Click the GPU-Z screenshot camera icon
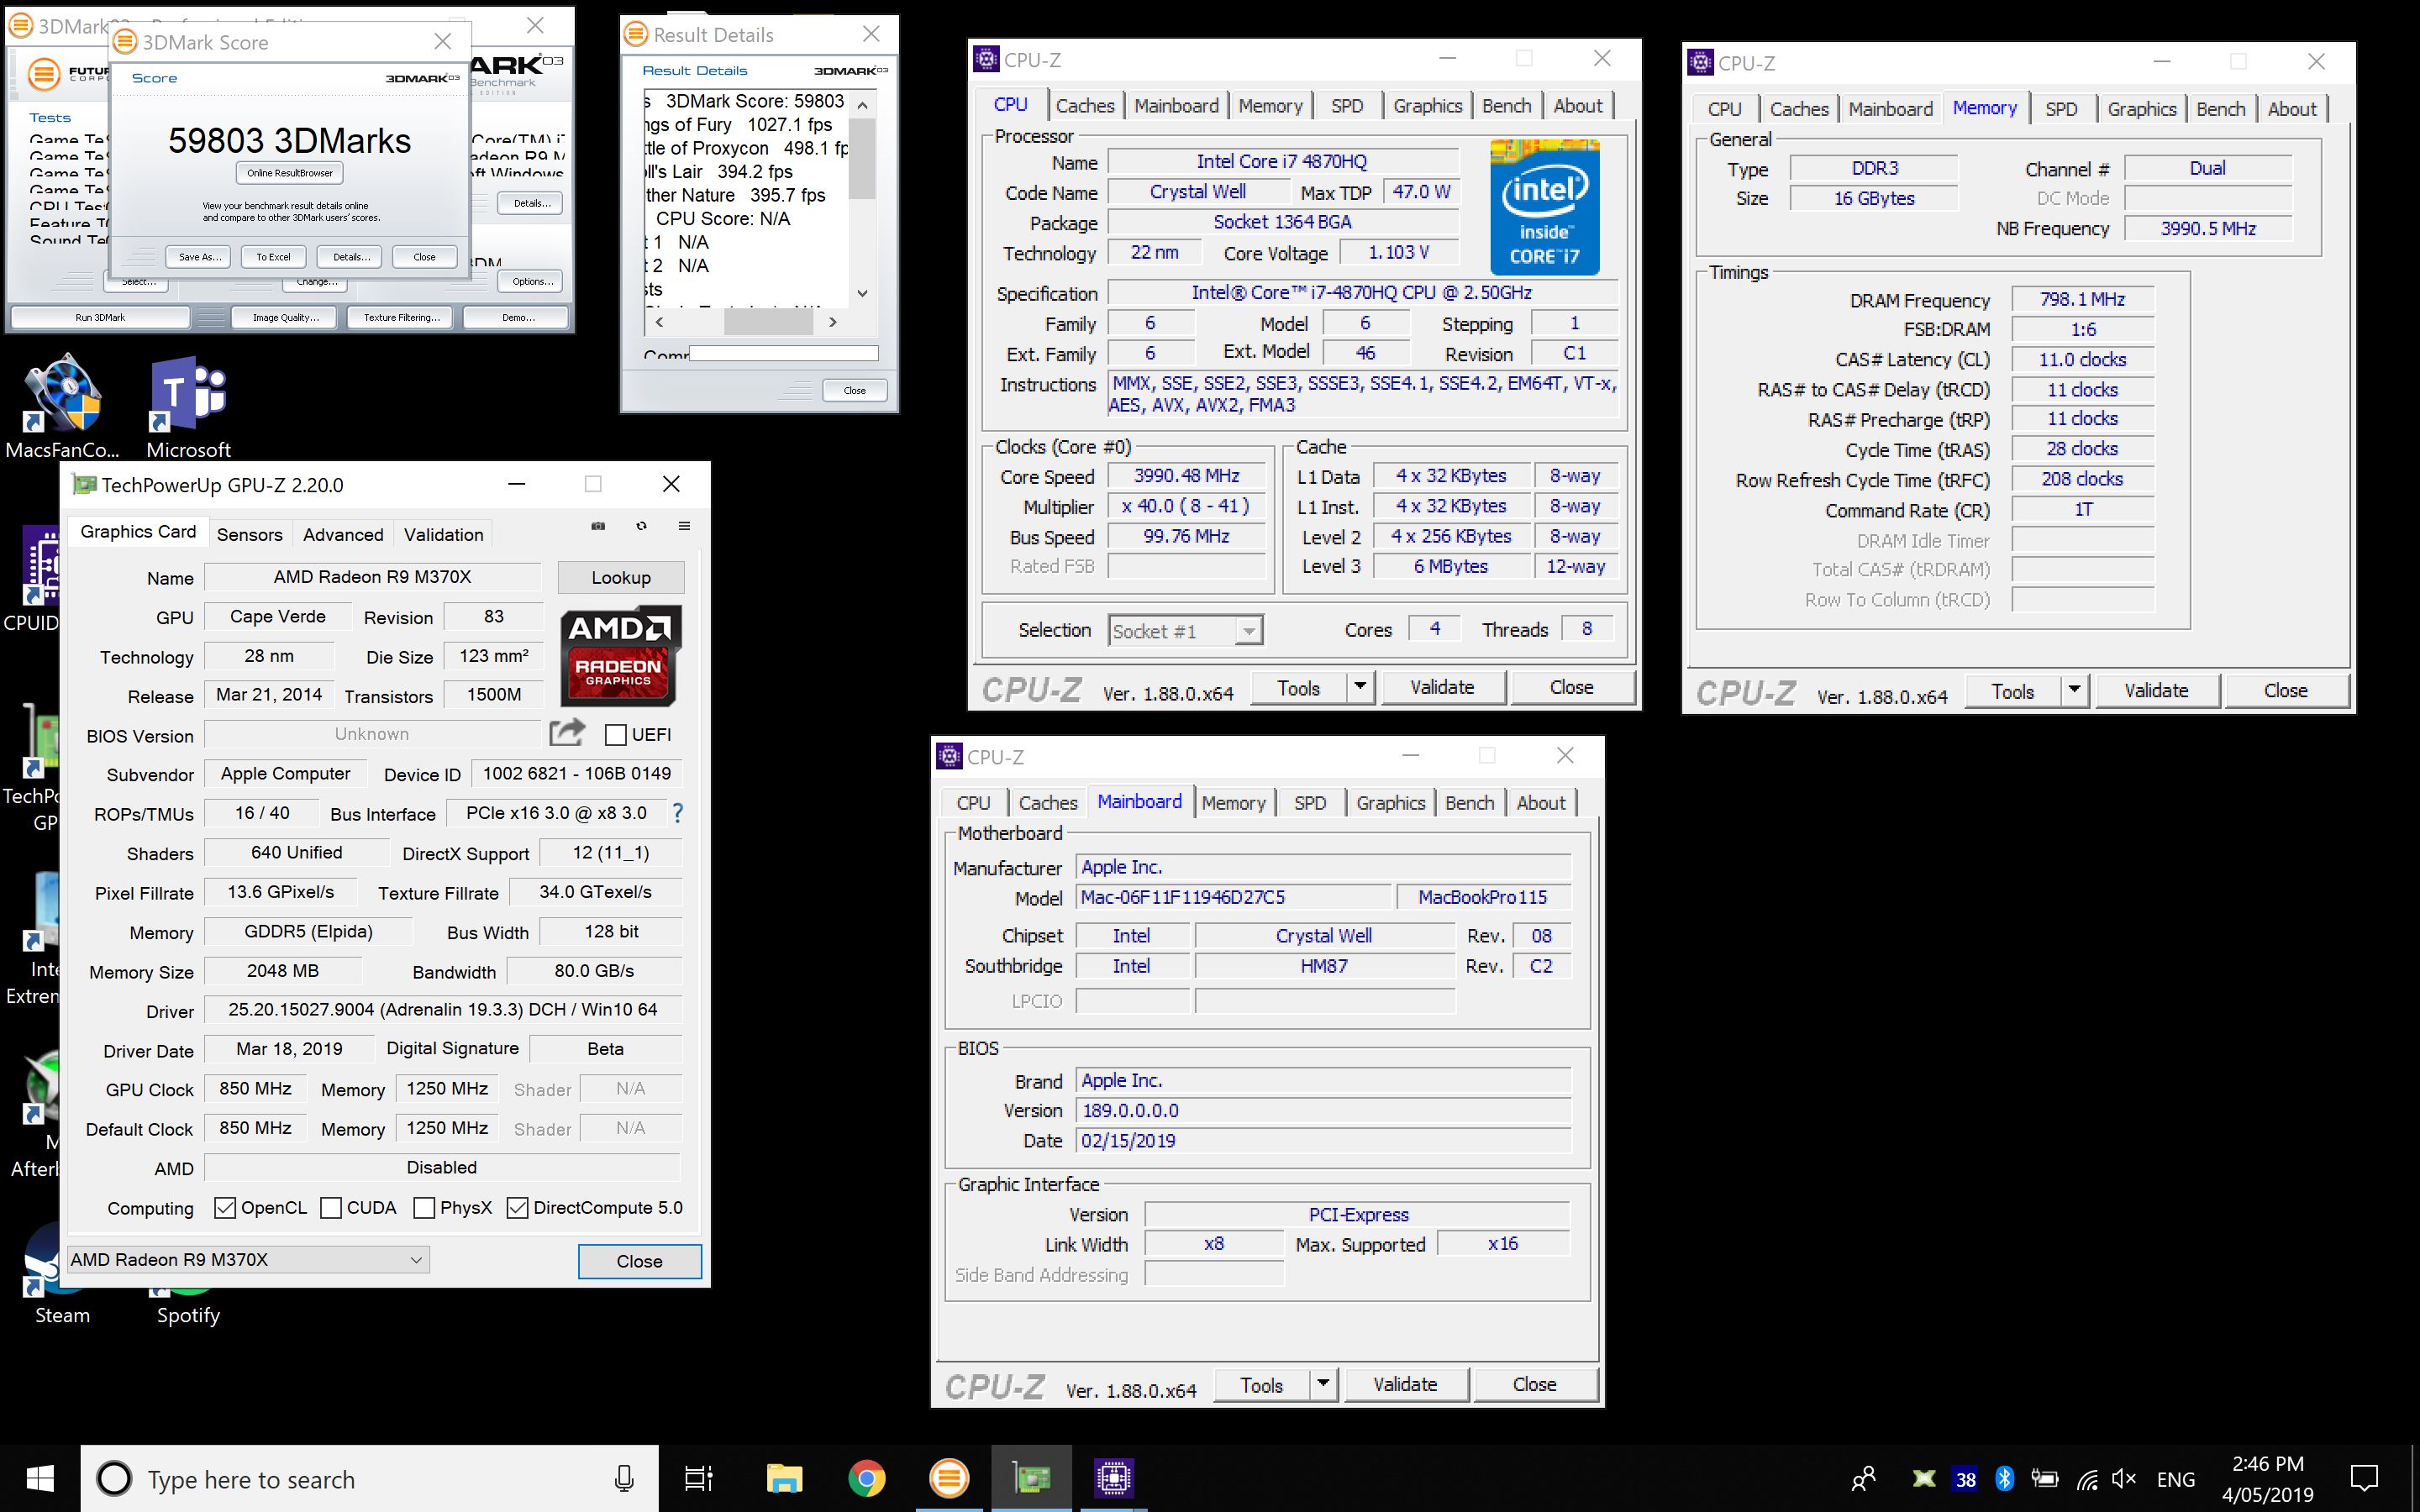The height and width of the screenshot is (1512, 2420). pyautogui.click(x=598, y=526)
